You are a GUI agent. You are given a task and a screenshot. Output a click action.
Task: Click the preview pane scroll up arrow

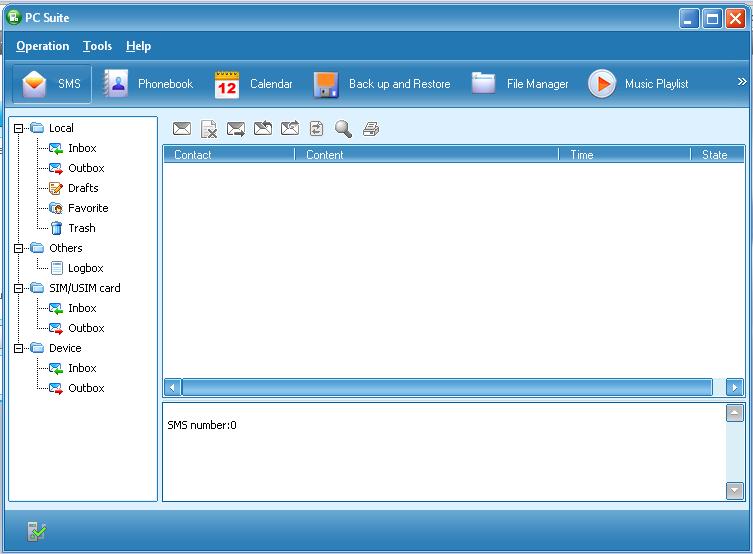coord(734,413)
